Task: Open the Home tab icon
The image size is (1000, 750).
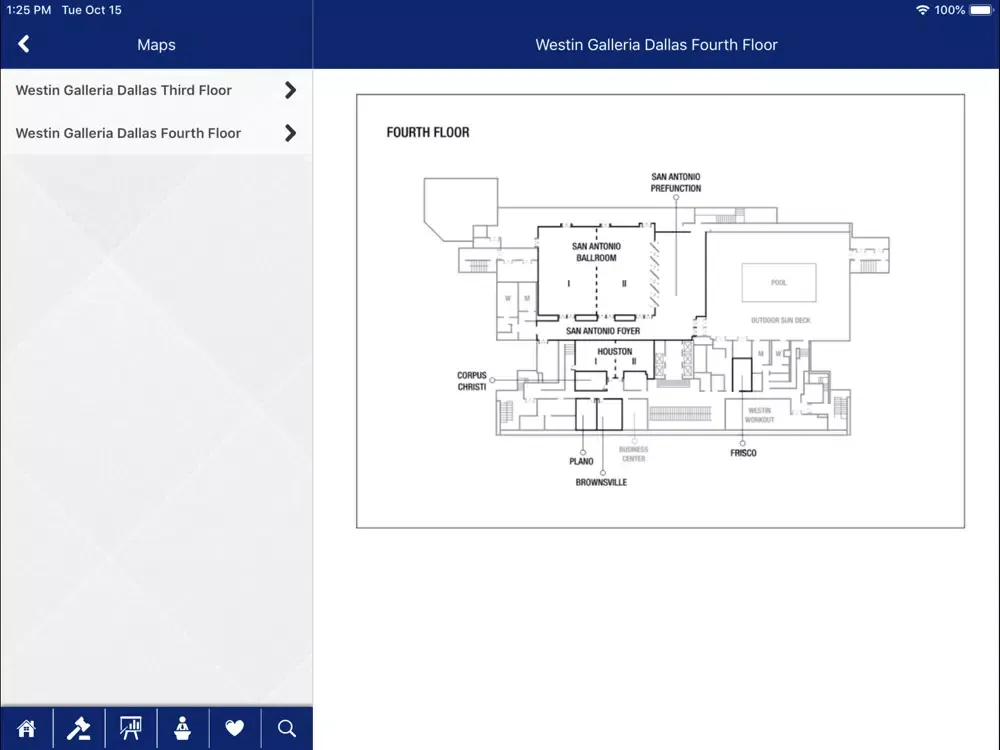Action: click(x=26, y=728)
